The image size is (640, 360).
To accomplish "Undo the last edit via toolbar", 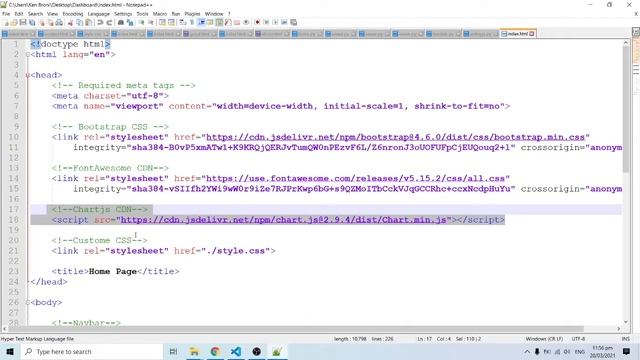I will click(100, 22).
